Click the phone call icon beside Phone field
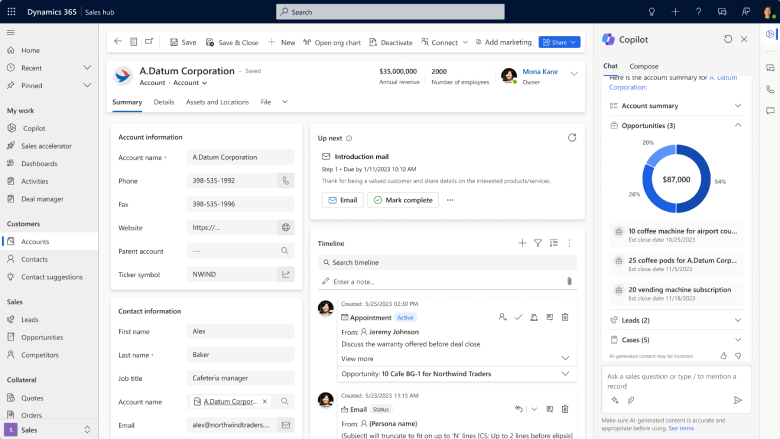The width and height of the screenshot is (780, 439). click(x=285, y=181)
